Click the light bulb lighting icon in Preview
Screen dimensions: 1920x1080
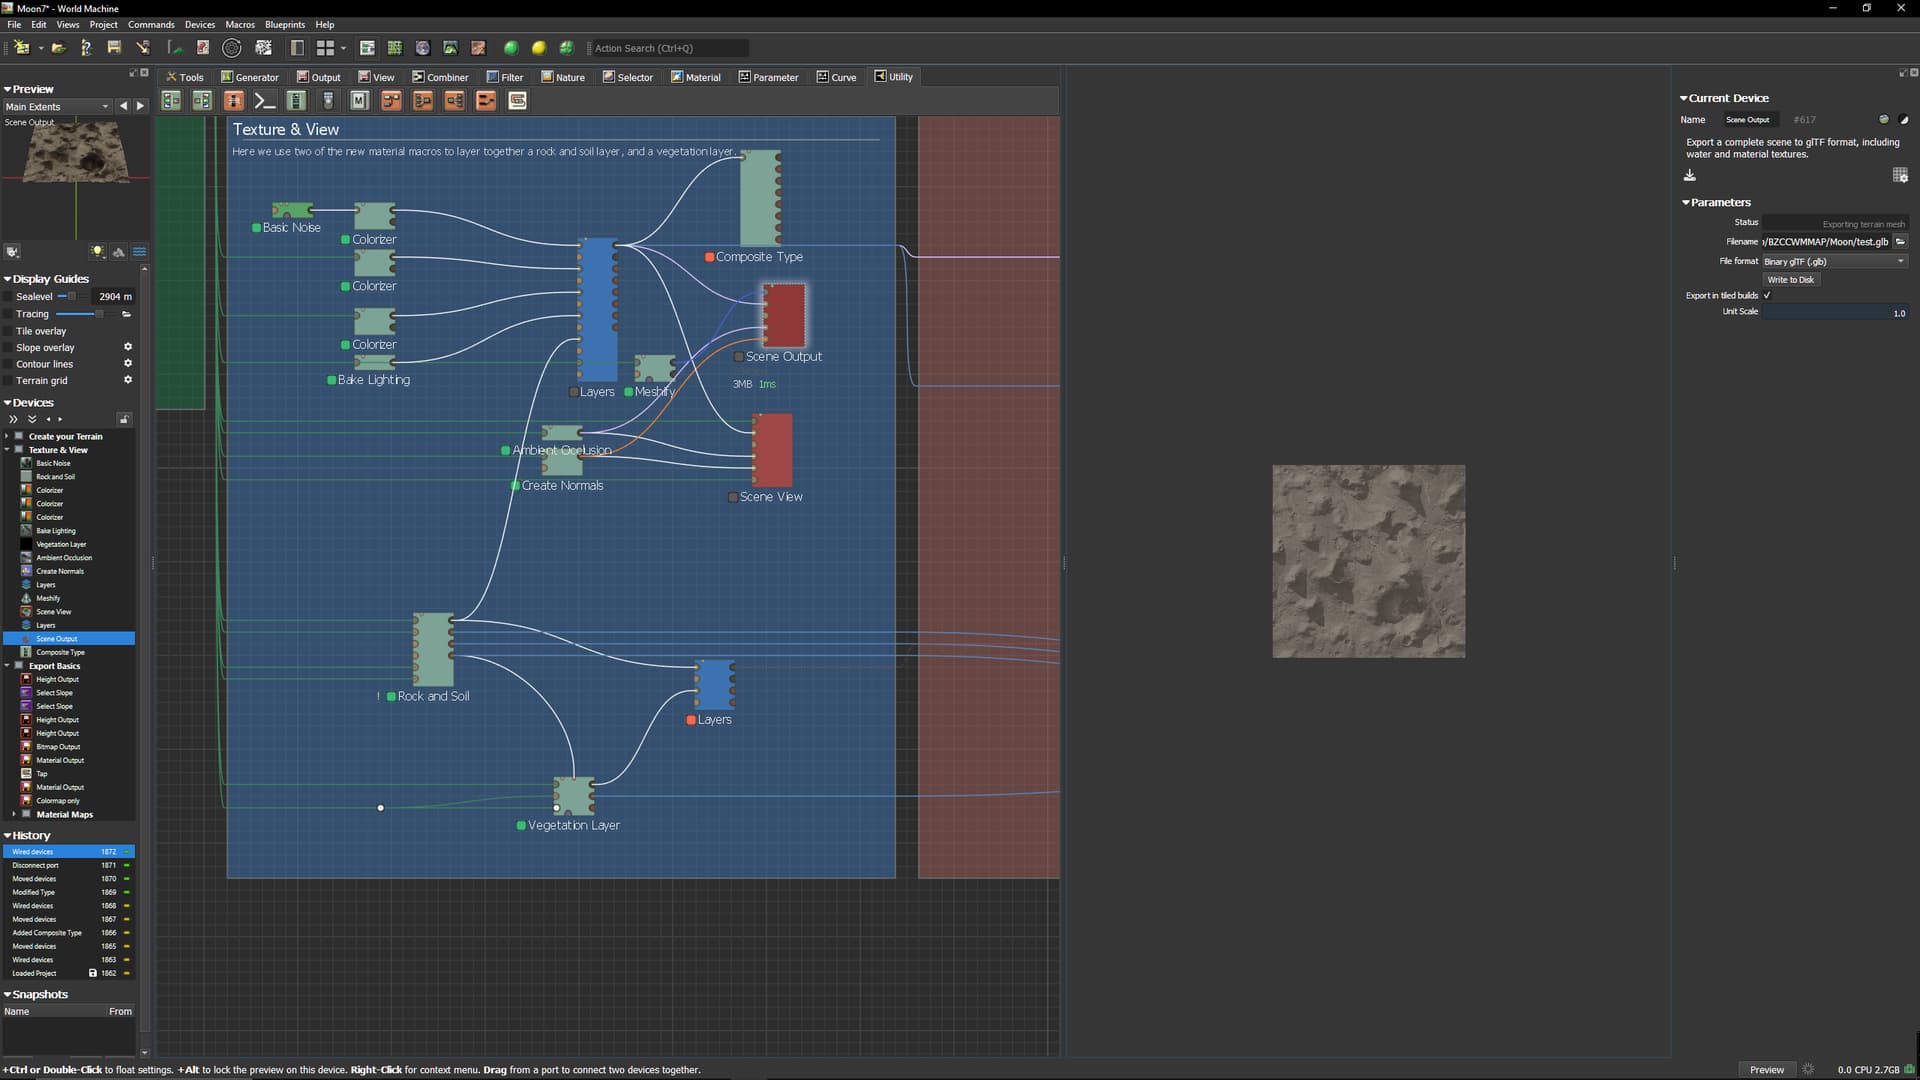pyautogui.click(x=98, y=252)
